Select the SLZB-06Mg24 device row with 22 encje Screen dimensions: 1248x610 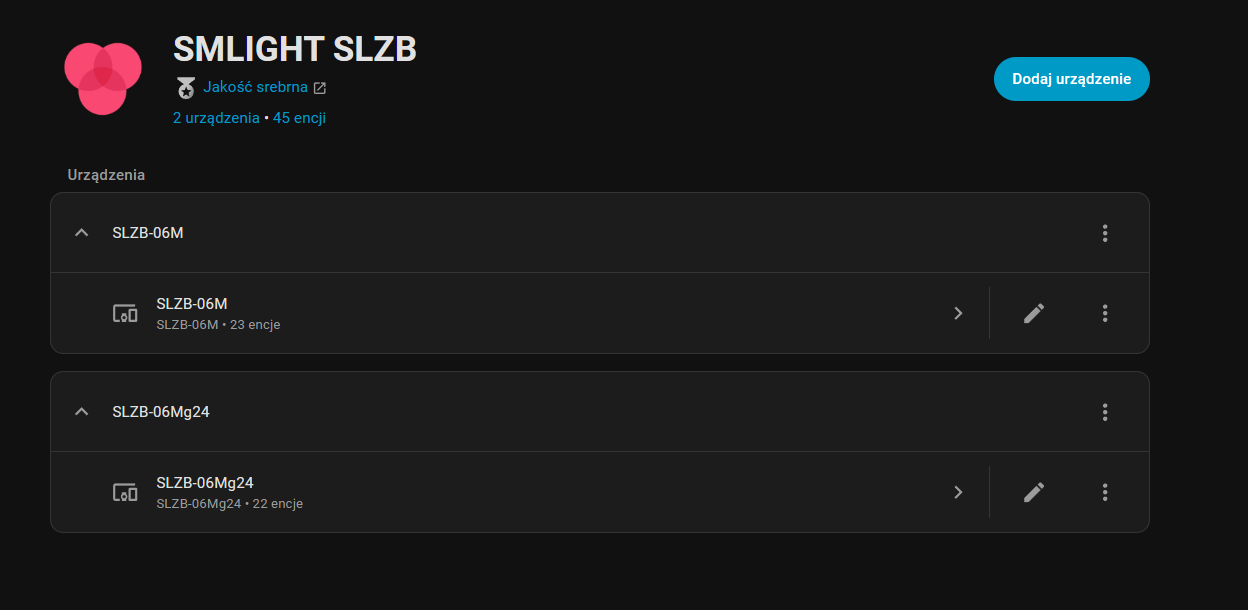click(500, 492)
